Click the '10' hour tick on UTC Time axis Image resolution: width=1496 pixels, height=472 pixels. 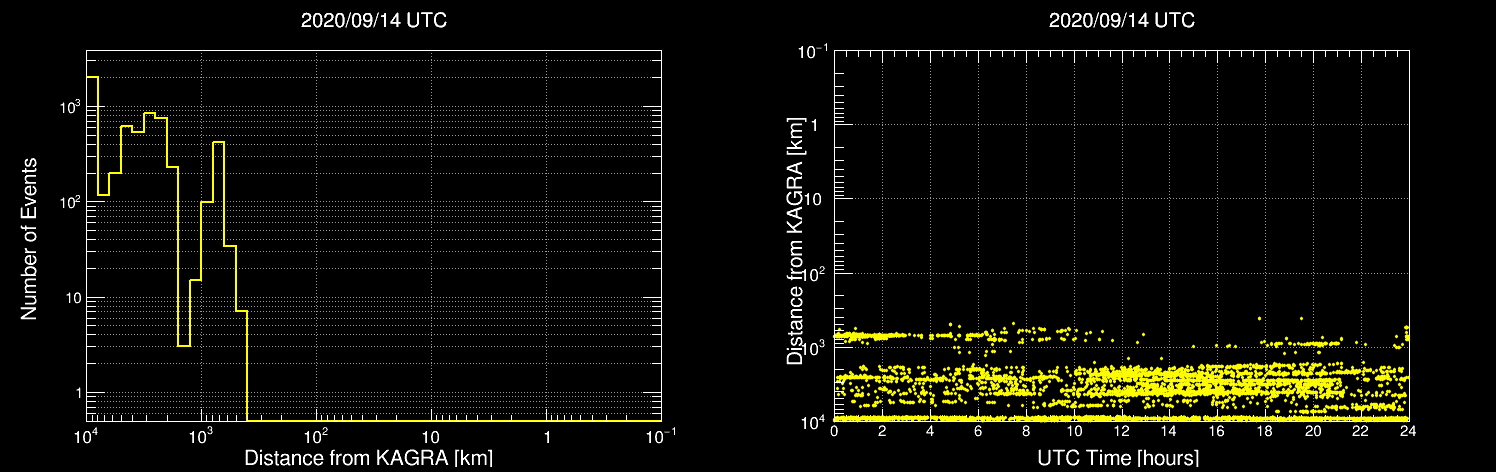tap(1074, 431)
